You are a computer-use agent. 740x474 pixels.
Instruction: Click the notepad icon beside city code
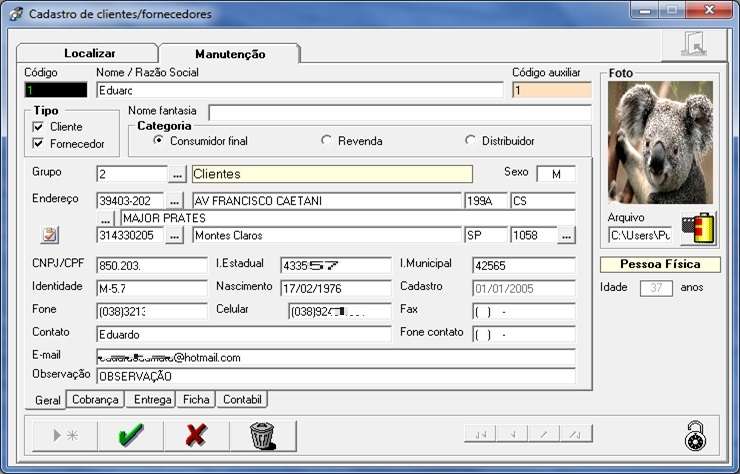tap(49, 235)
